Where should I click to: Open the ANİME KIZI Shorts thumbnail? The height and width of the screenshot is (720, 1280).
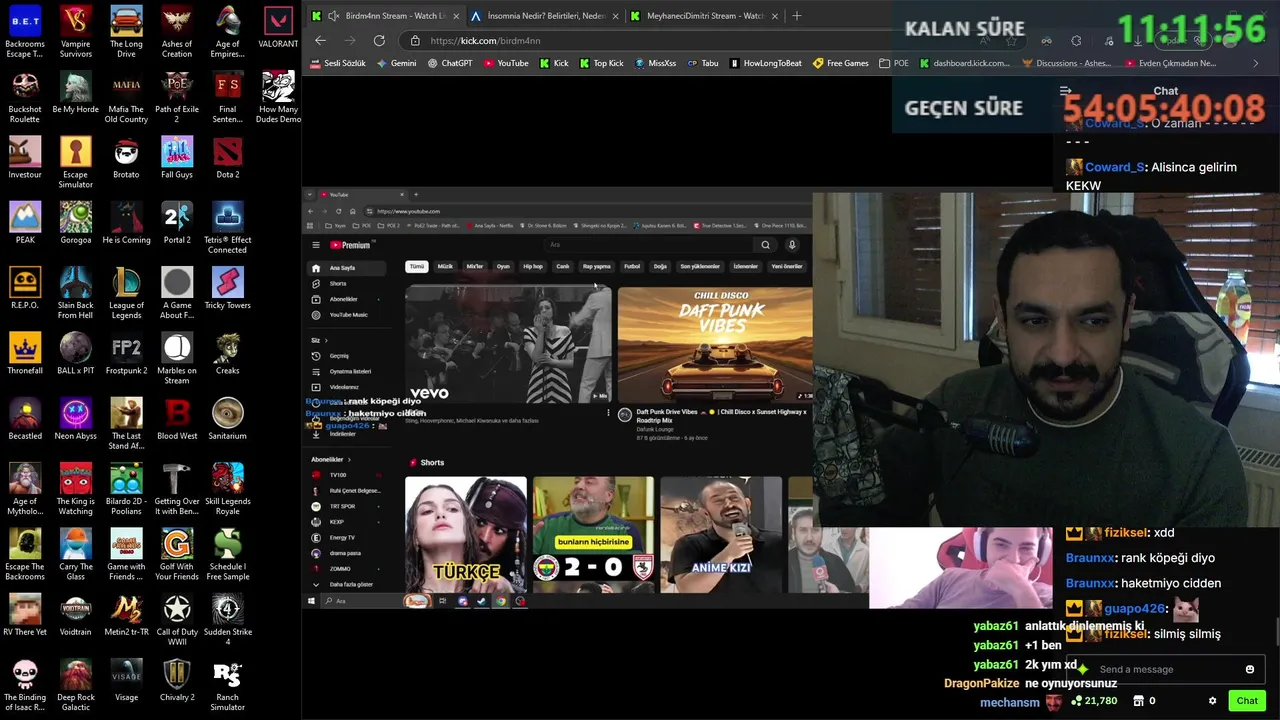[x=721, y=535]
